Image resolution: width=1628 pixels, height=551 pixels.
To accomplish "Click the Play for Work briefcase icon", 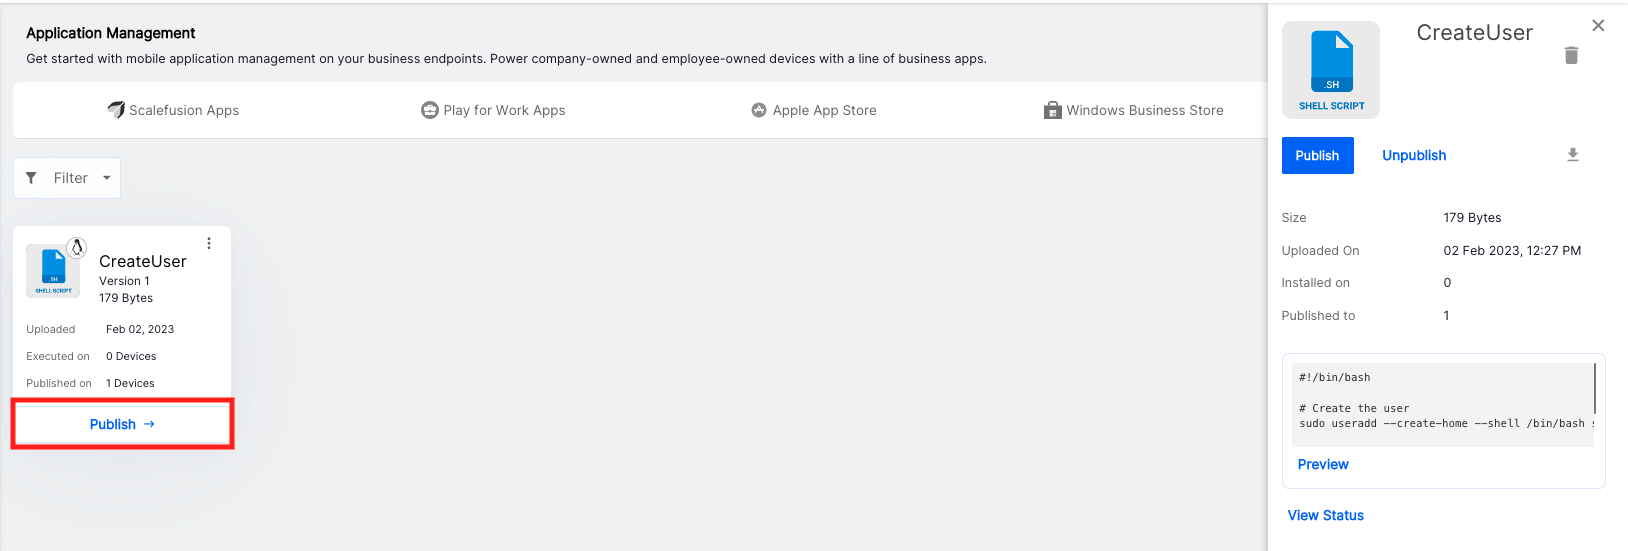I will 430,110.
